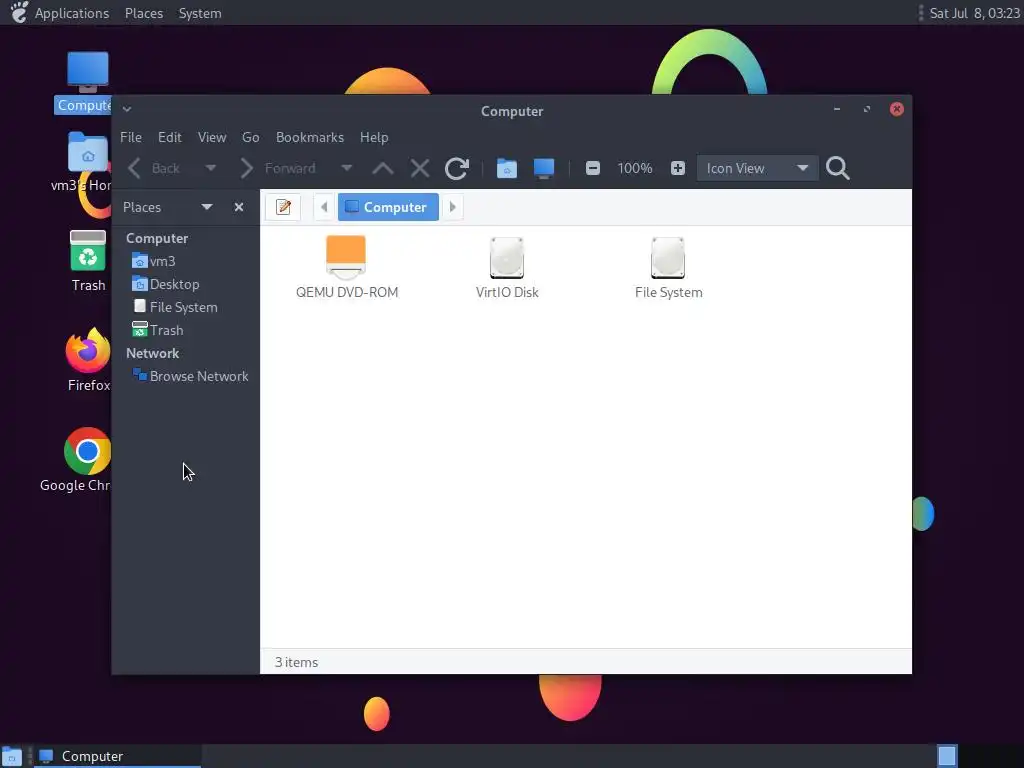Open Home folder from toolbar
This screenshot has width=1024, height=768.
[x=507, y=168]
